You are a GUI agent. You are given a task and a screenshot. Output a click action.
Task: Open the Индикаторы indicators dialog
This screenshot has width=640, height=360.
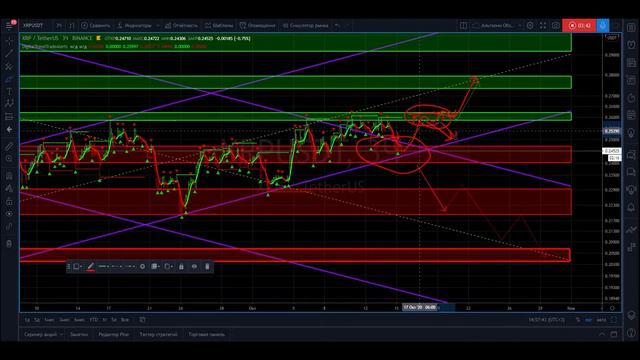click(x=134, y=25)
